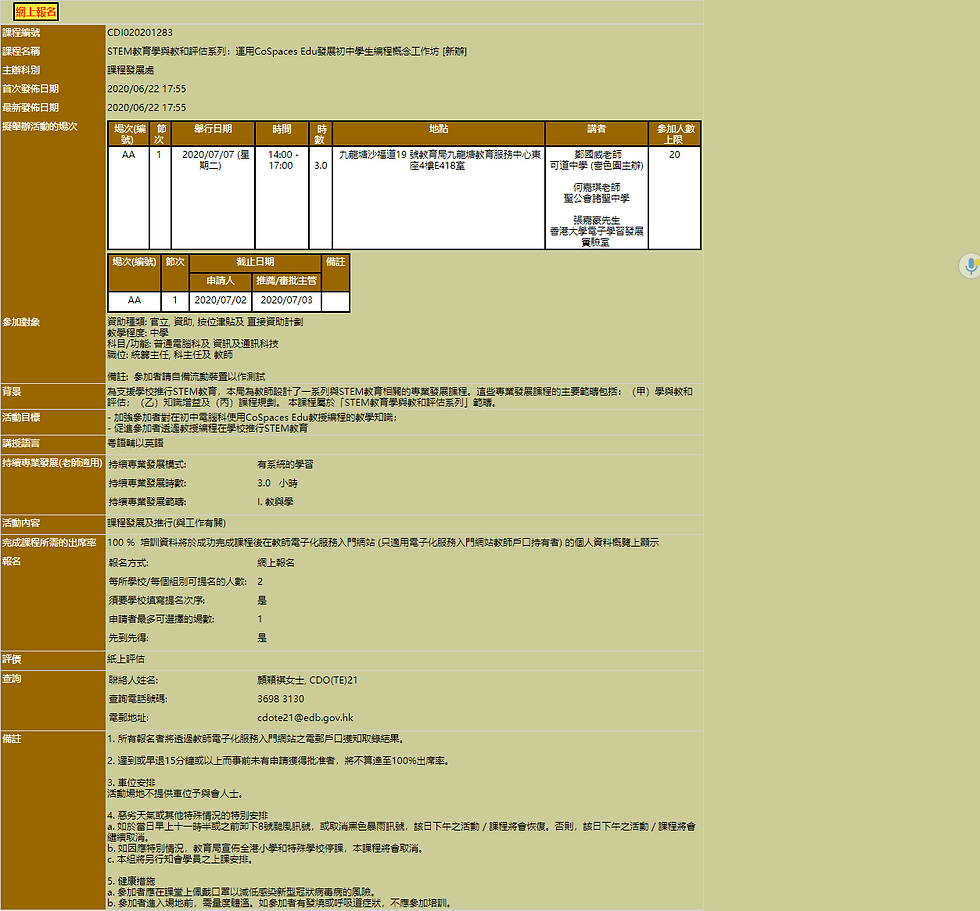980x911 pixels.
Task: Click the 粵語輔以英語 language text
Action: point(136,443)
